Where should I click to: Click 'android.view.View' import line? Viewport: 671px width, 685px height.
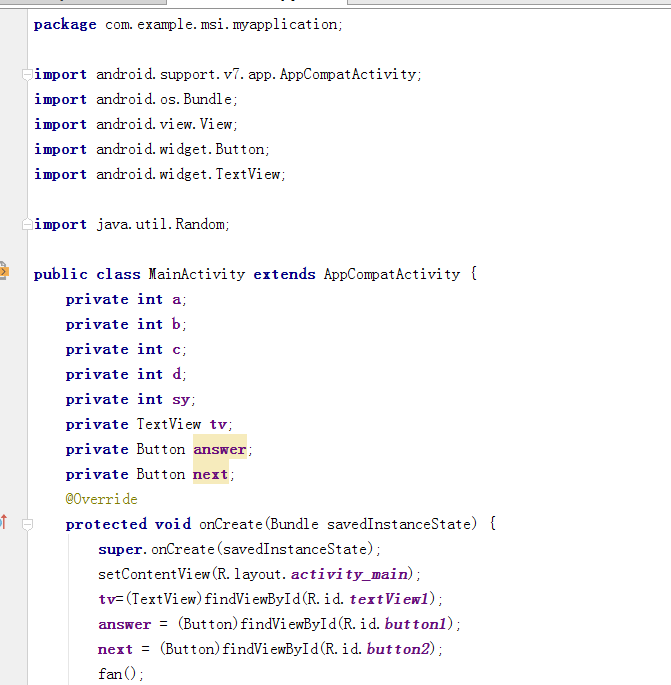164,124
